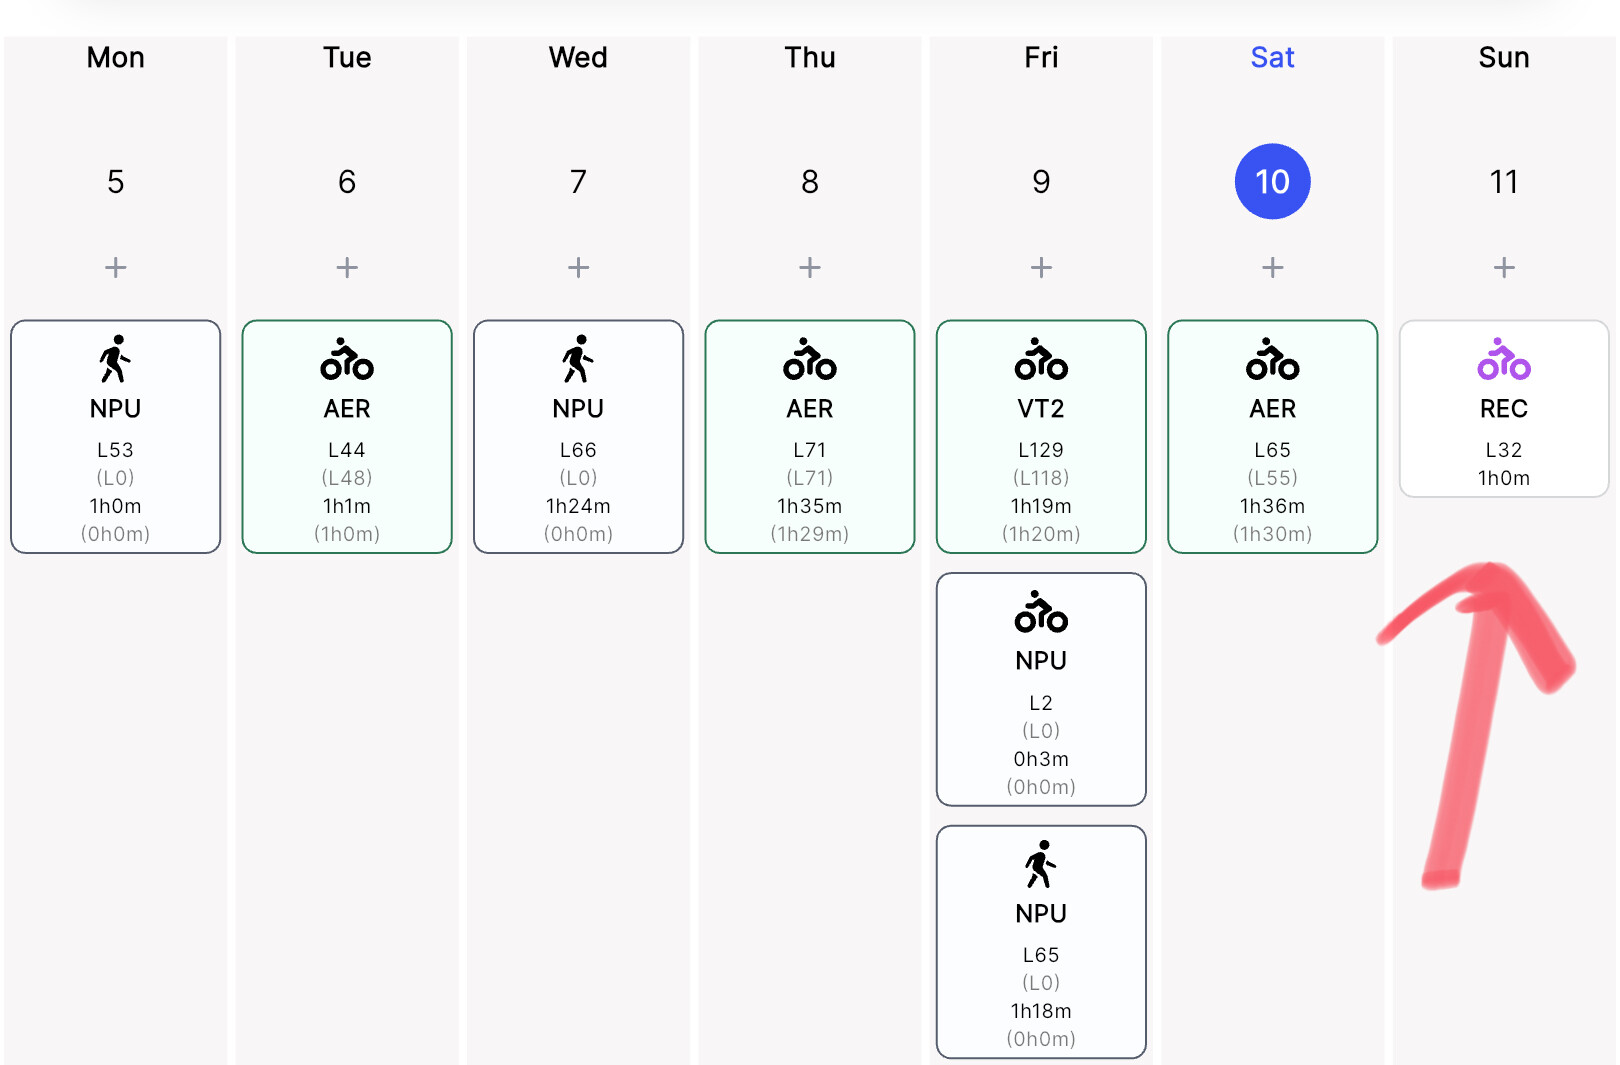Click the bike icon on Friday's VT2 card
This screenshot has height=1065, width=1620.
[x=1041, y=359]
